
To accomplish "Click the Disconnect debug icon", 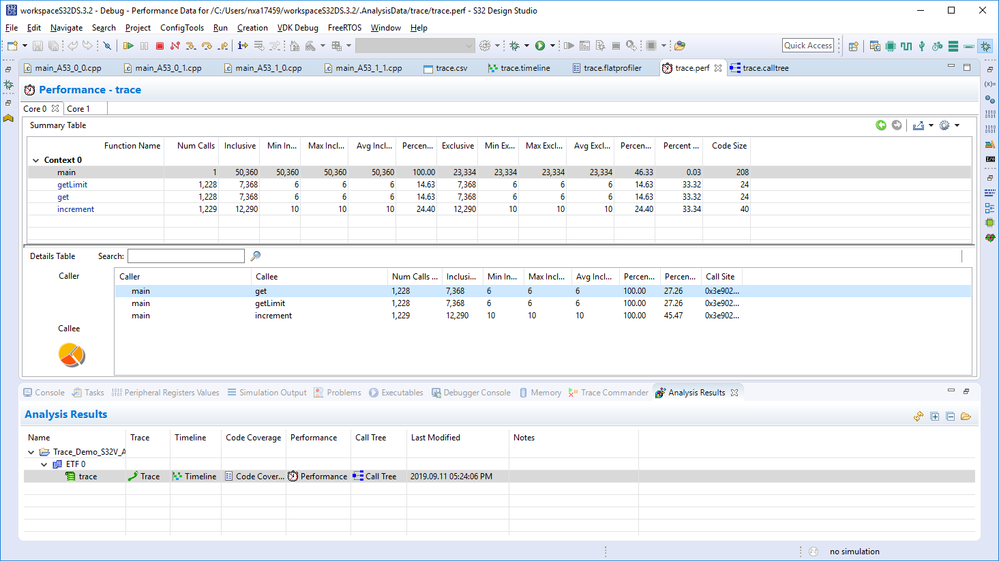I will click(175, 46).
